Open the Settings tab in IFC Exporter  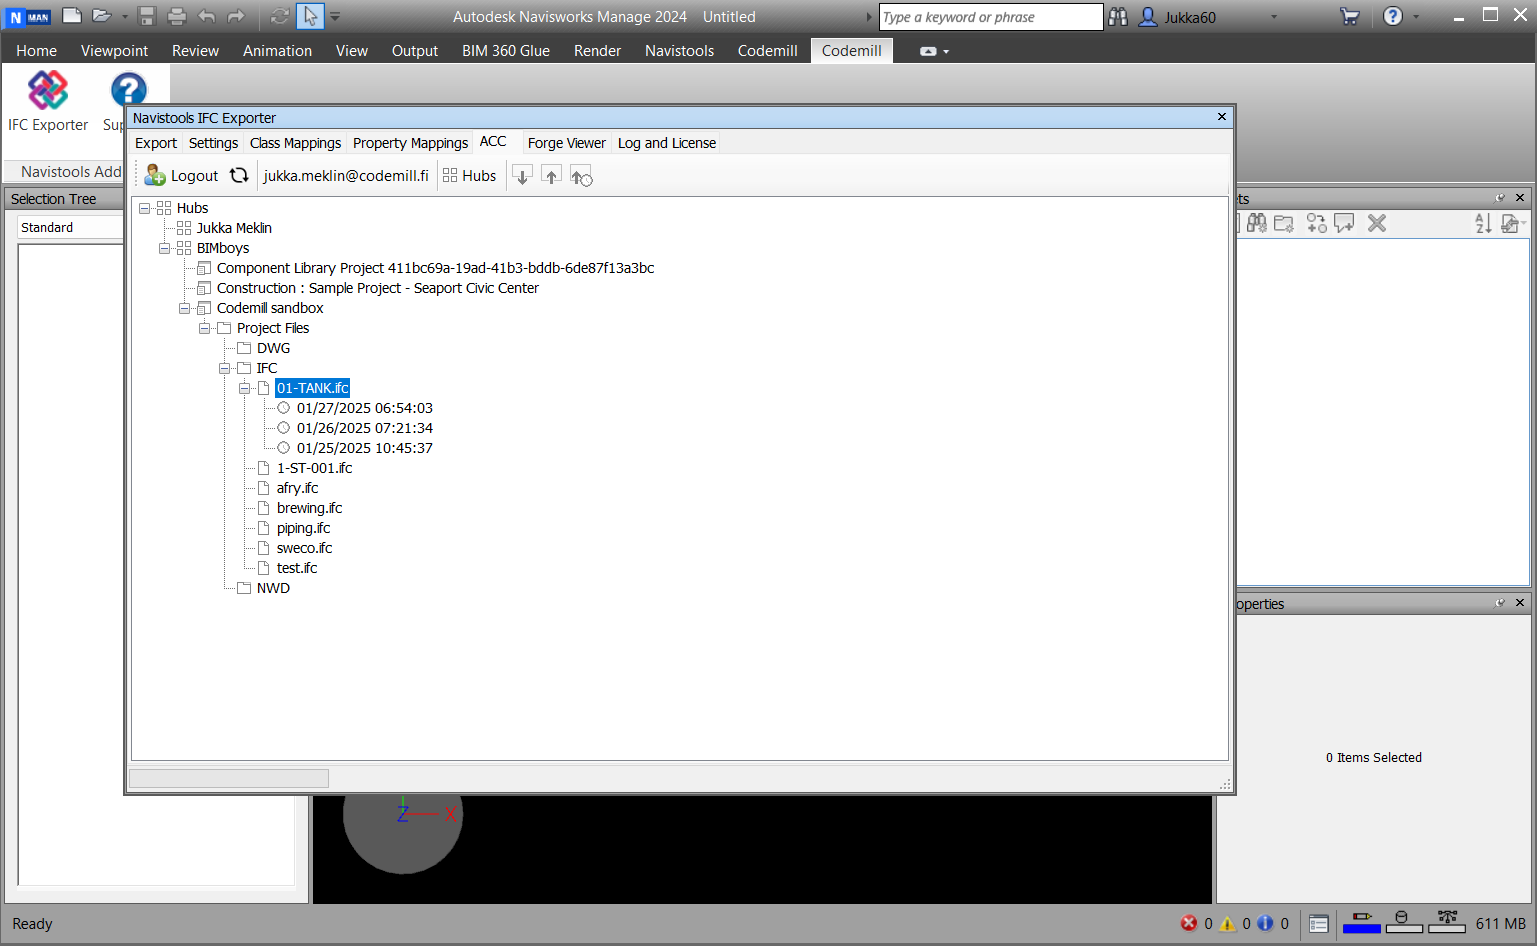(213, 143)
